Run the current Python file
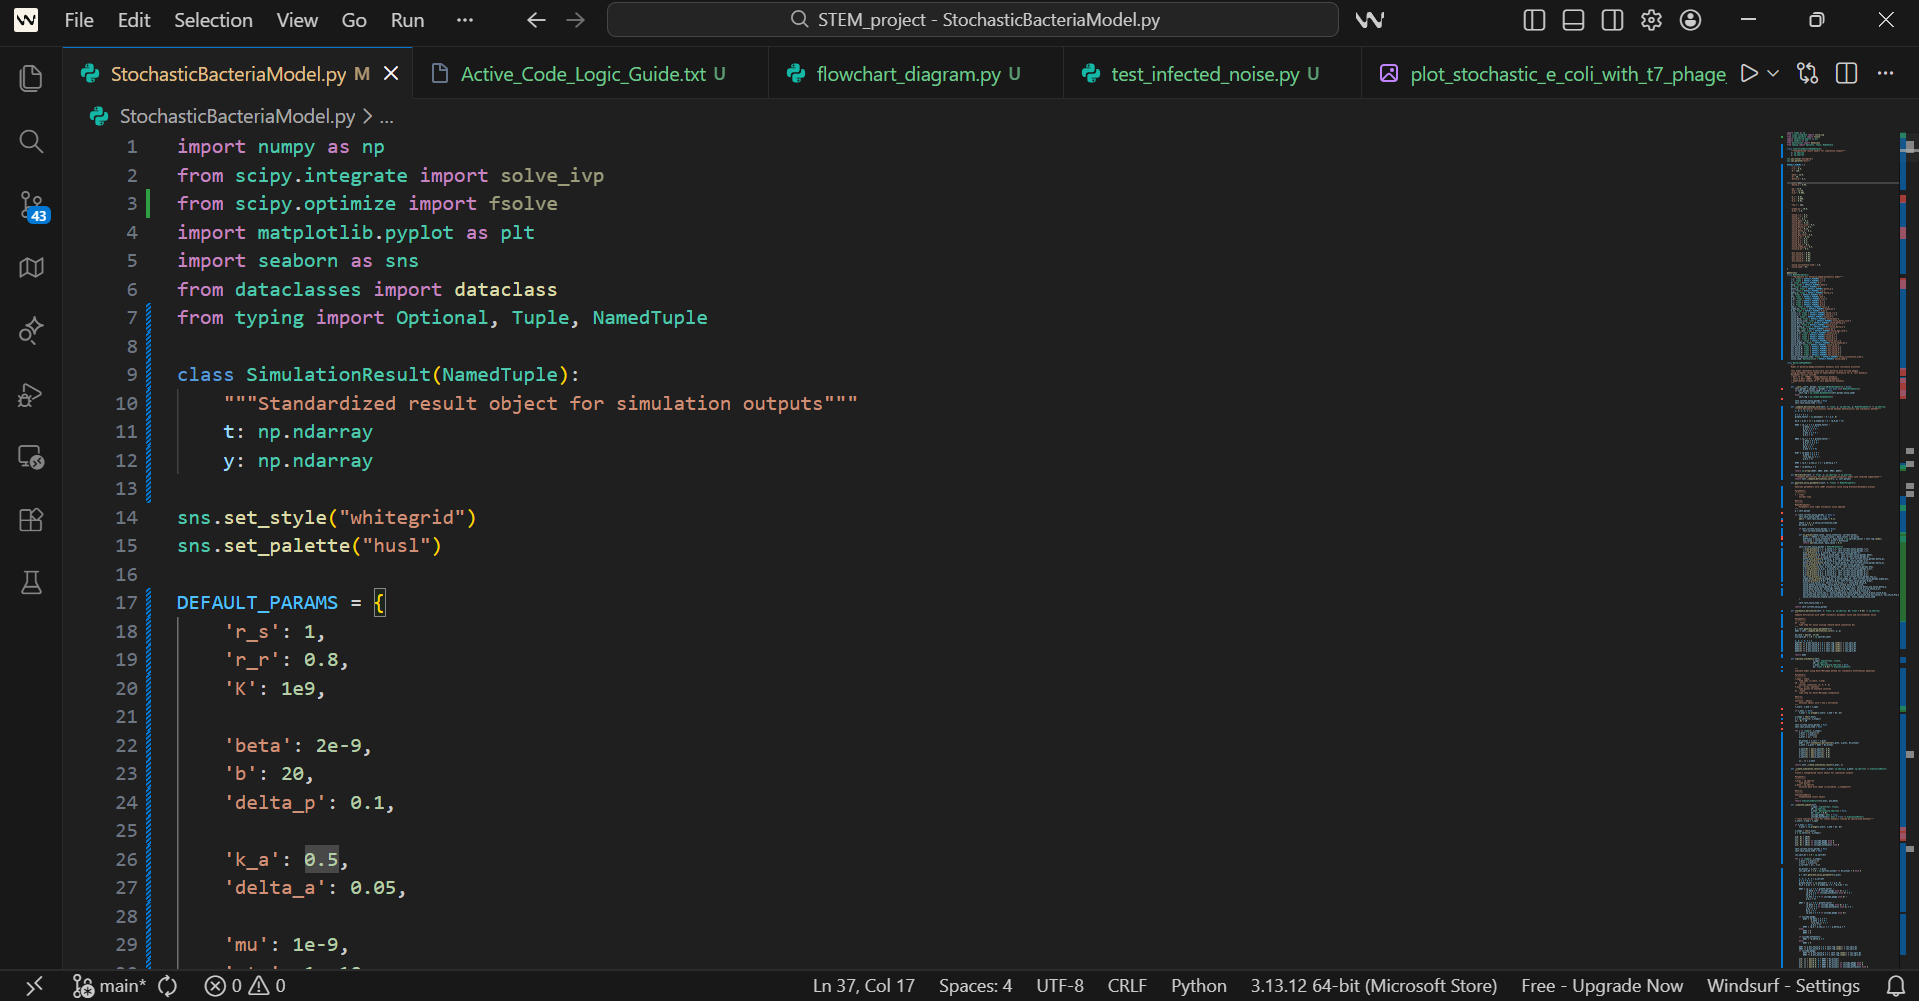 click(x=1748, y=73)
